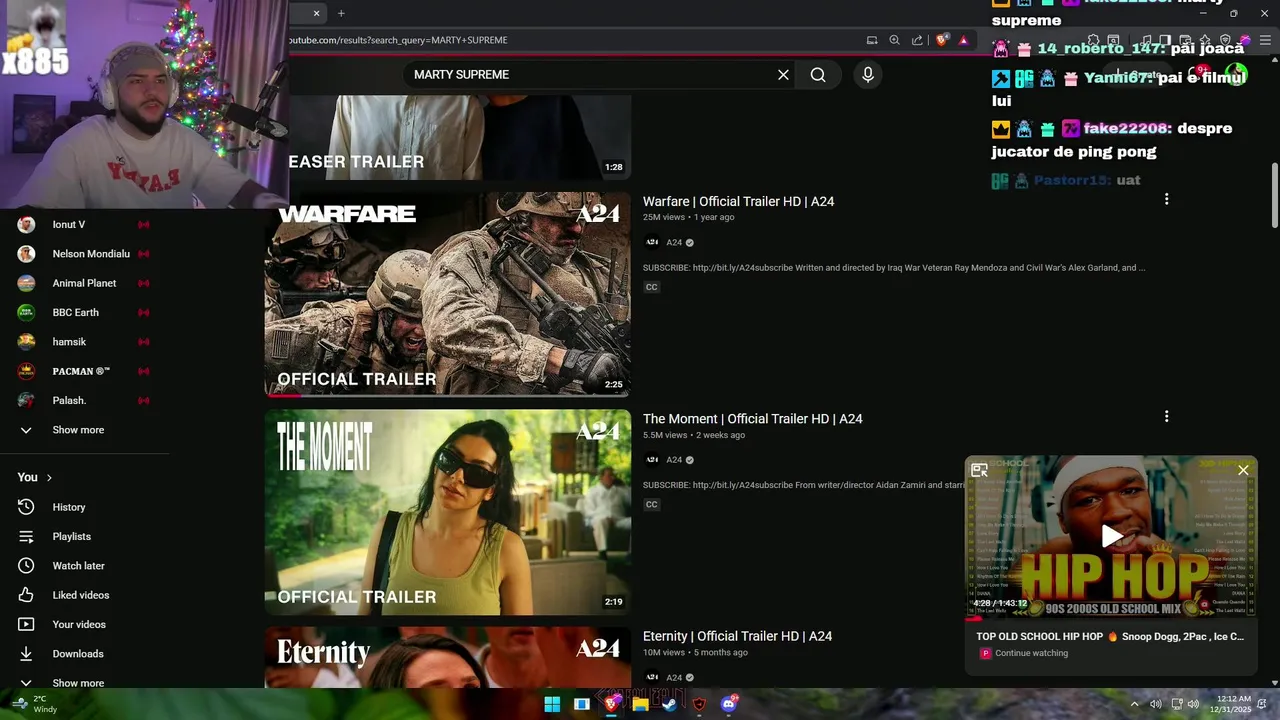Viewport: 1280px width, 720px height.
Task: Open Task View on the taskbar
Action: click(582, 704)
